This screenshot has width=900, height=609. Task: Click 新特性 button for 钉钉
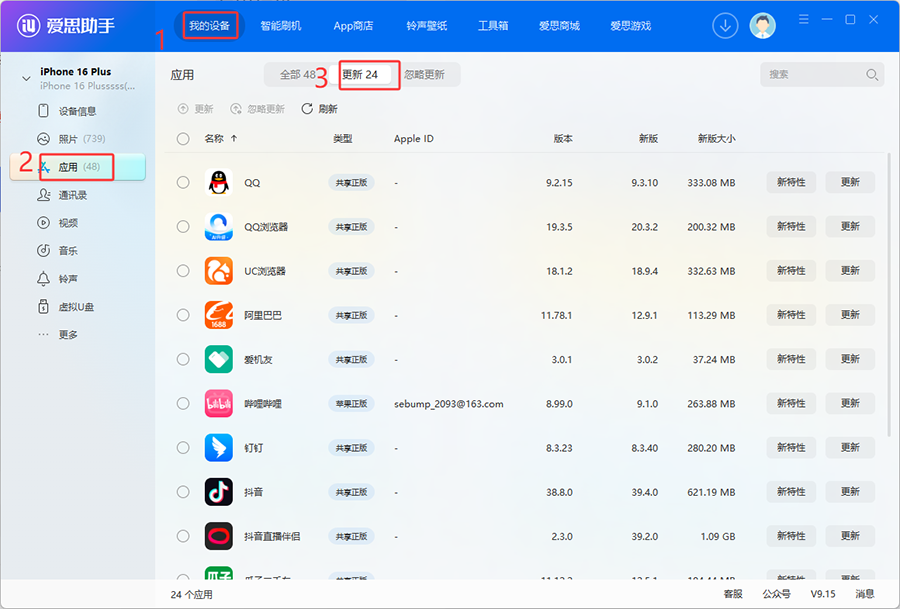pyautogui.click(x=791, y=448)
